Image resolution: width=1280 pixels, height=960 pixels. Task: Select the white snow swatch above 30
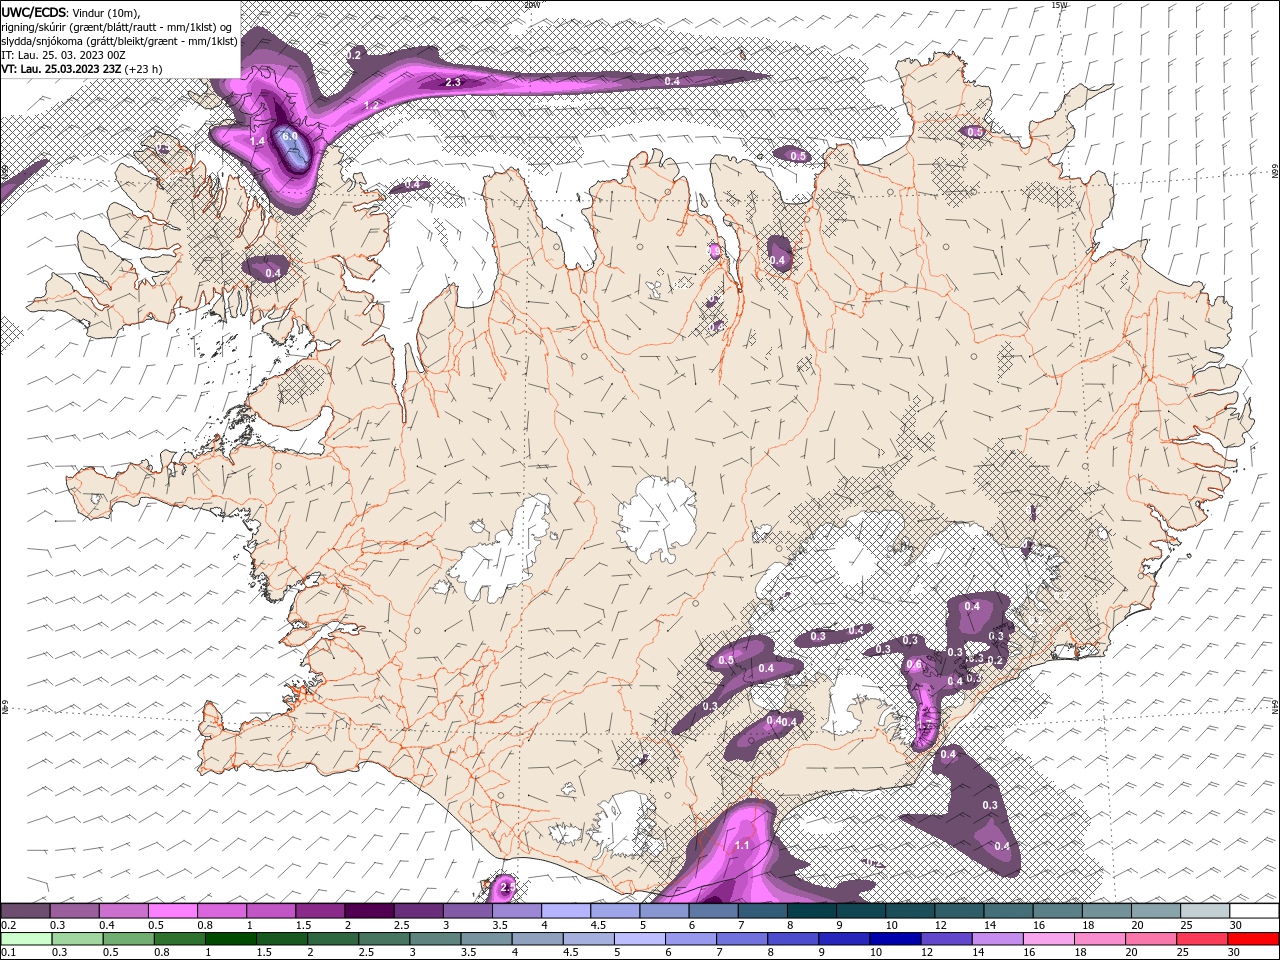point(1254,911)
